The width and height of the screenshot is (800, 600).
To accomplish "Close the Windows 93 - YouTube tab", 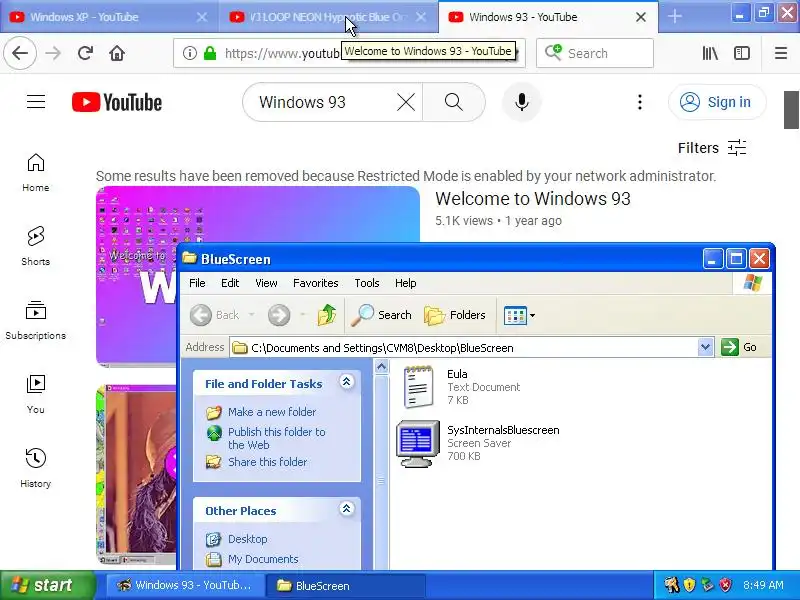I will [x=641, y=17].
